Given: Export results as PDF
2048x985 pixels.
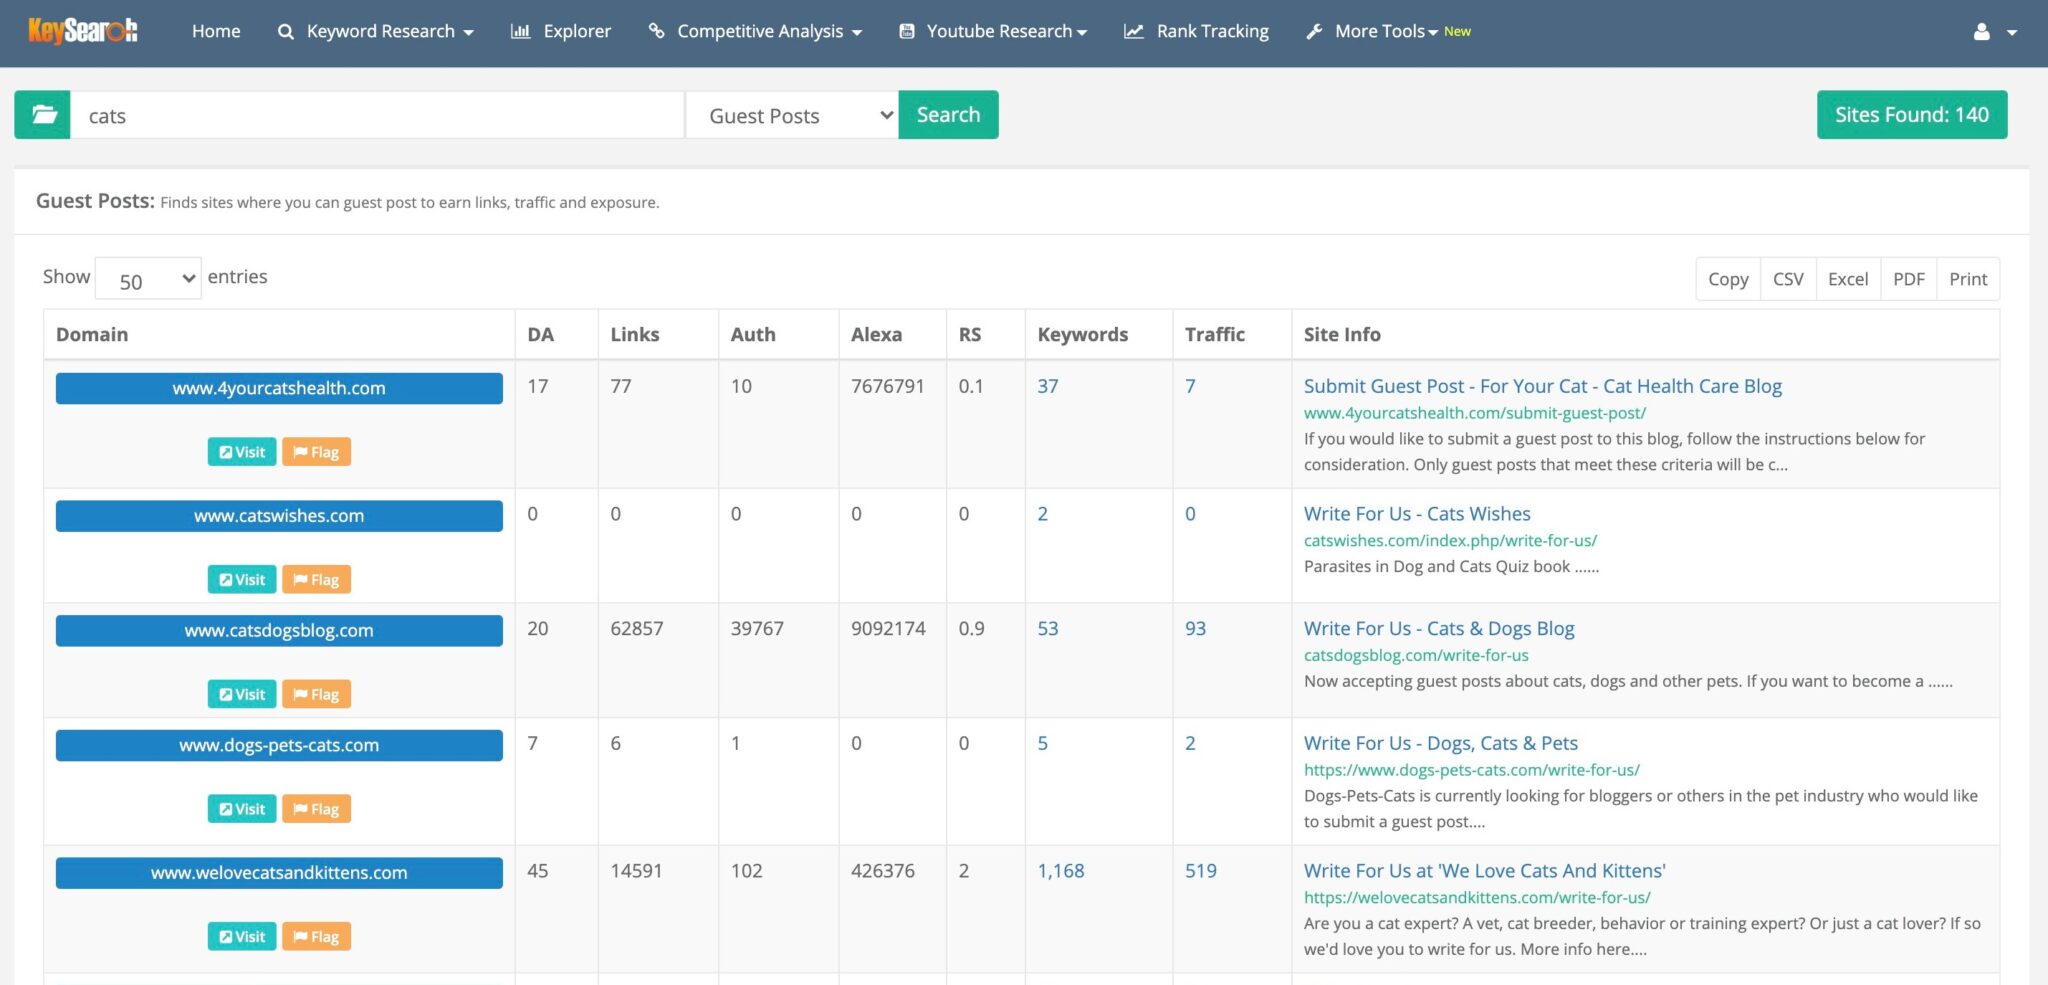Looking at the screenshot, I should click(1908, 279).
